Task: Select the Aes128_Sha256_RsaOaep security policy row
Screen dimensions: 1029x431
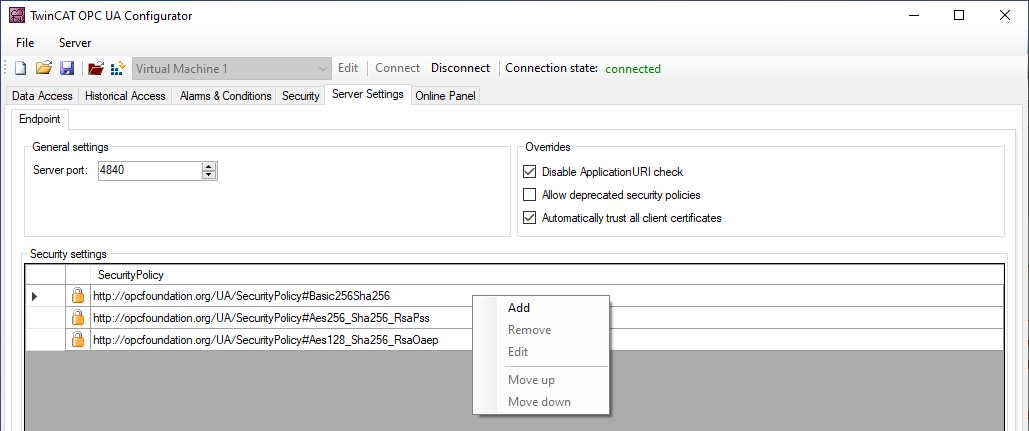Action: (514, 340)
